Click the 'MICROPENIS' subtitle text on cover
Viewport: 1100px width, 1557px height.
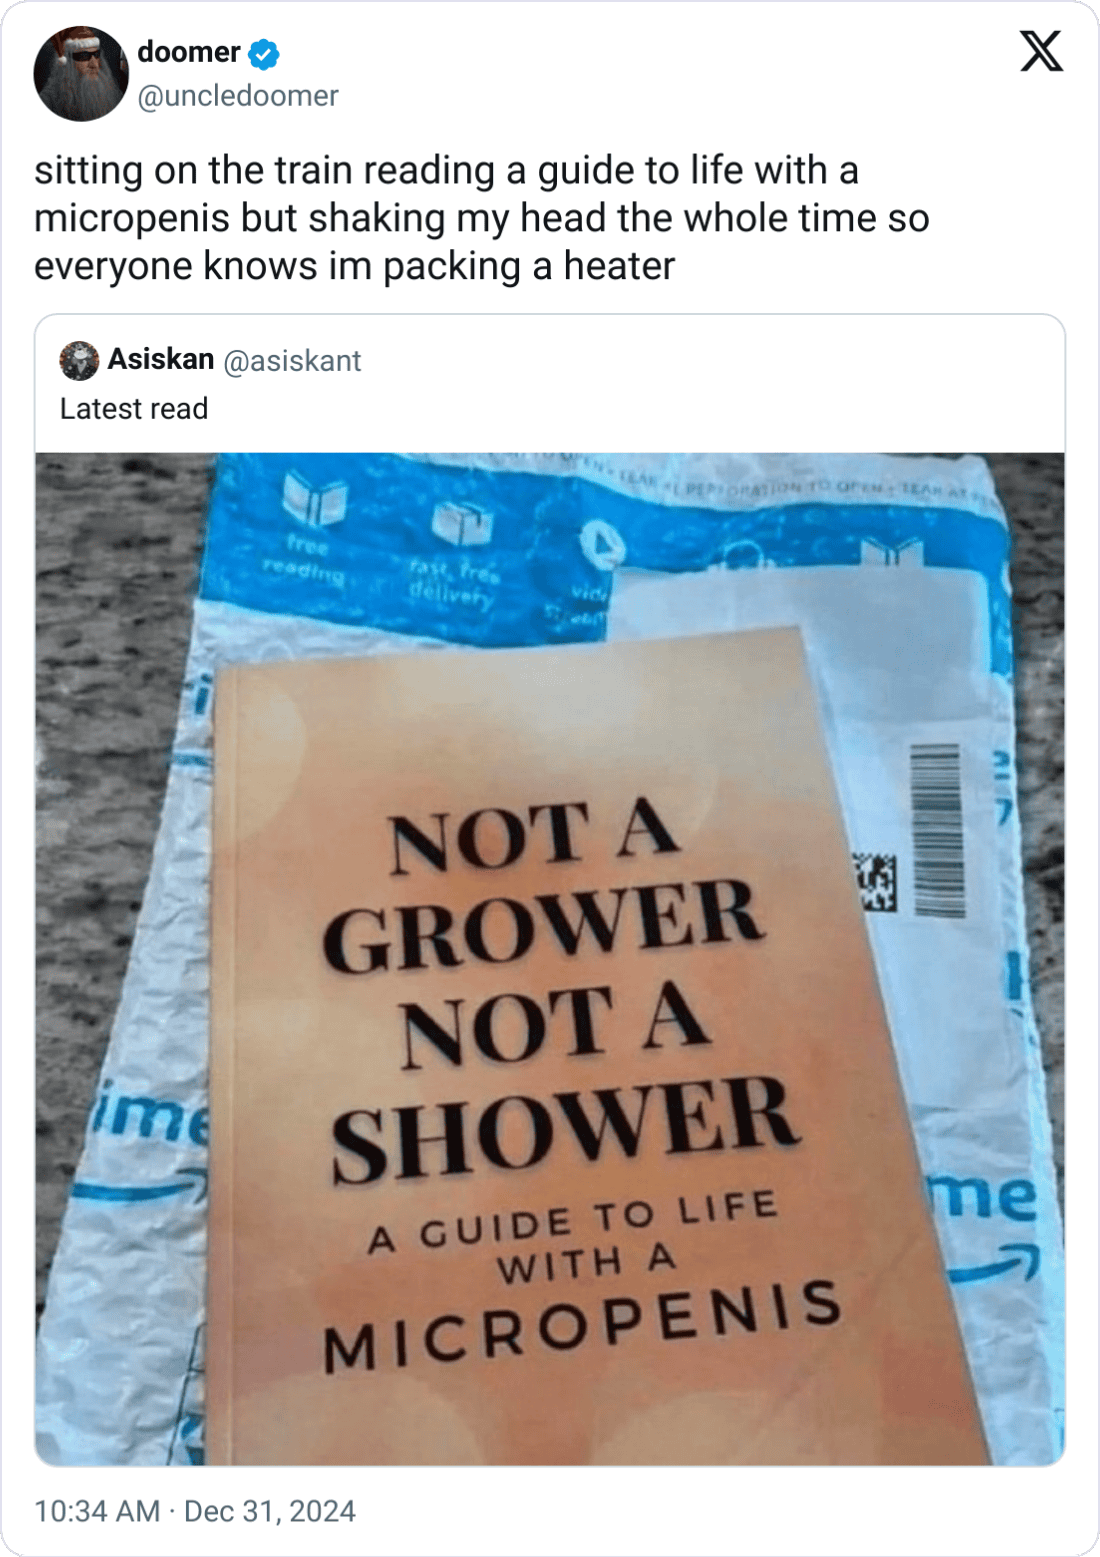583,1325
